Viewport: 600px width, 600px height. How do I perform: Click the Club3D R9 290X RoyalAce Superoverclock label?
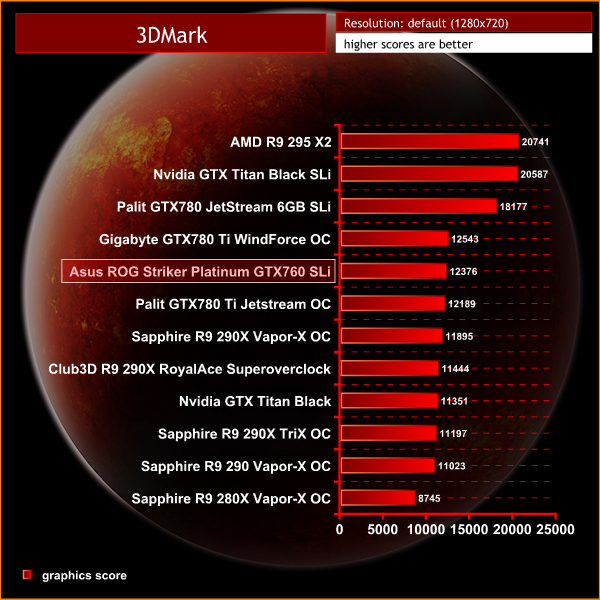pos(189,369)
